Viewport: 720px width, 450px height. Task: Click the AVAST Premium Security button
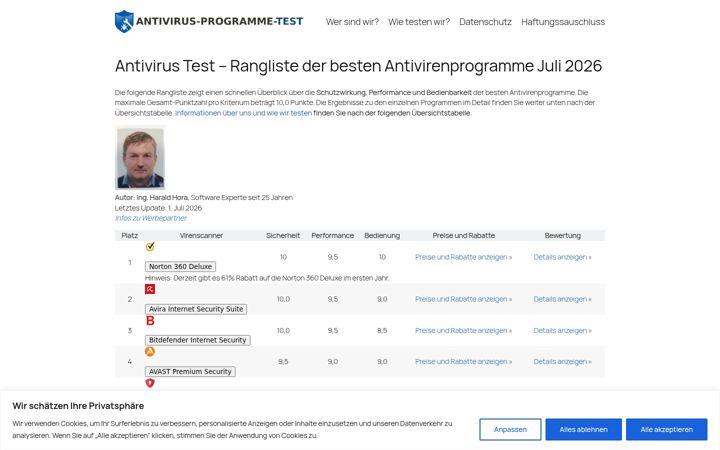pyautogui.click(x=190, y=371)
